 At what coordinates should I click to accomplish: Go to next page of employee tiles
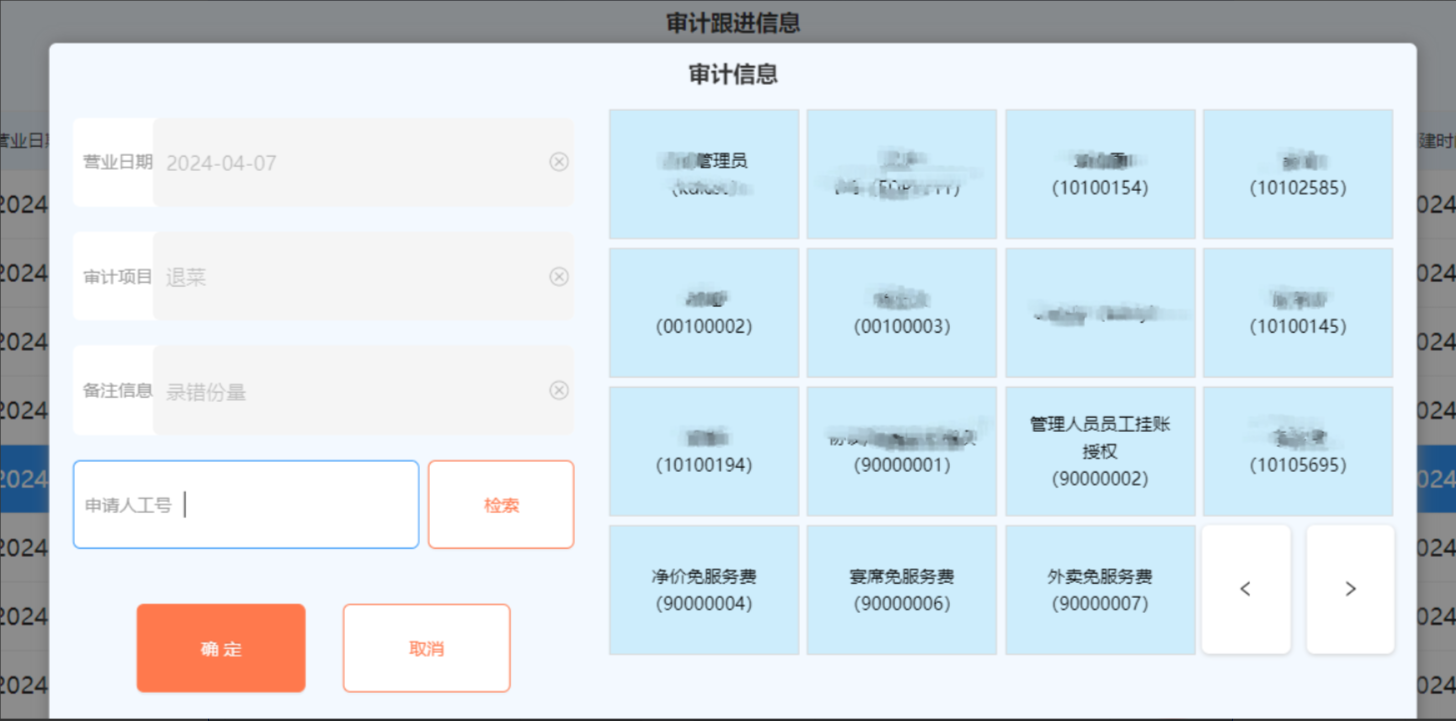coord(1350,589)
